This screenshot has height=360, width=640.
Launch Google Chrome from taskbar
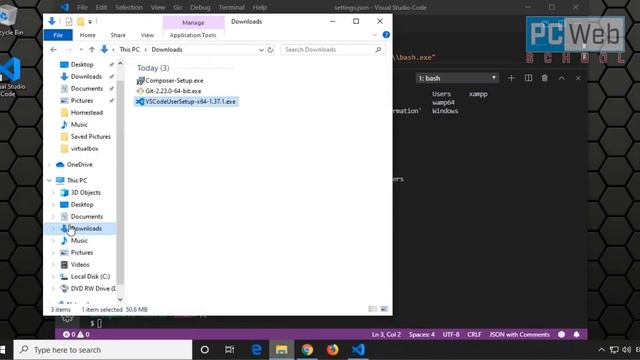coord(307,350)
